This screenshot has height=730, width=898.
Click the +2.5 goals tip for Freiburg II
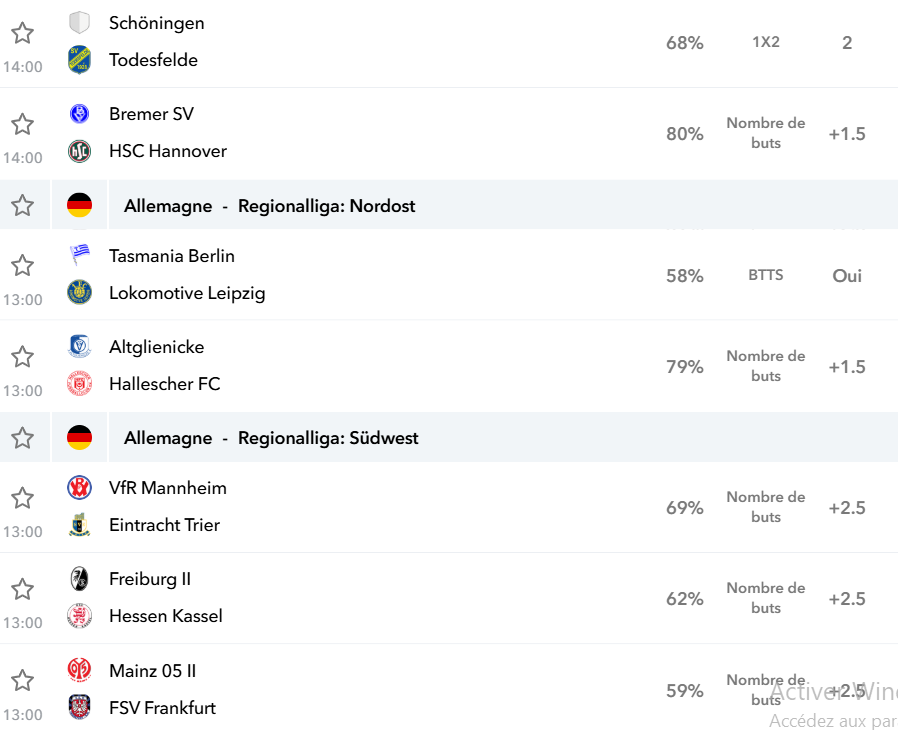pyautogui.click(x=846, y=599)
